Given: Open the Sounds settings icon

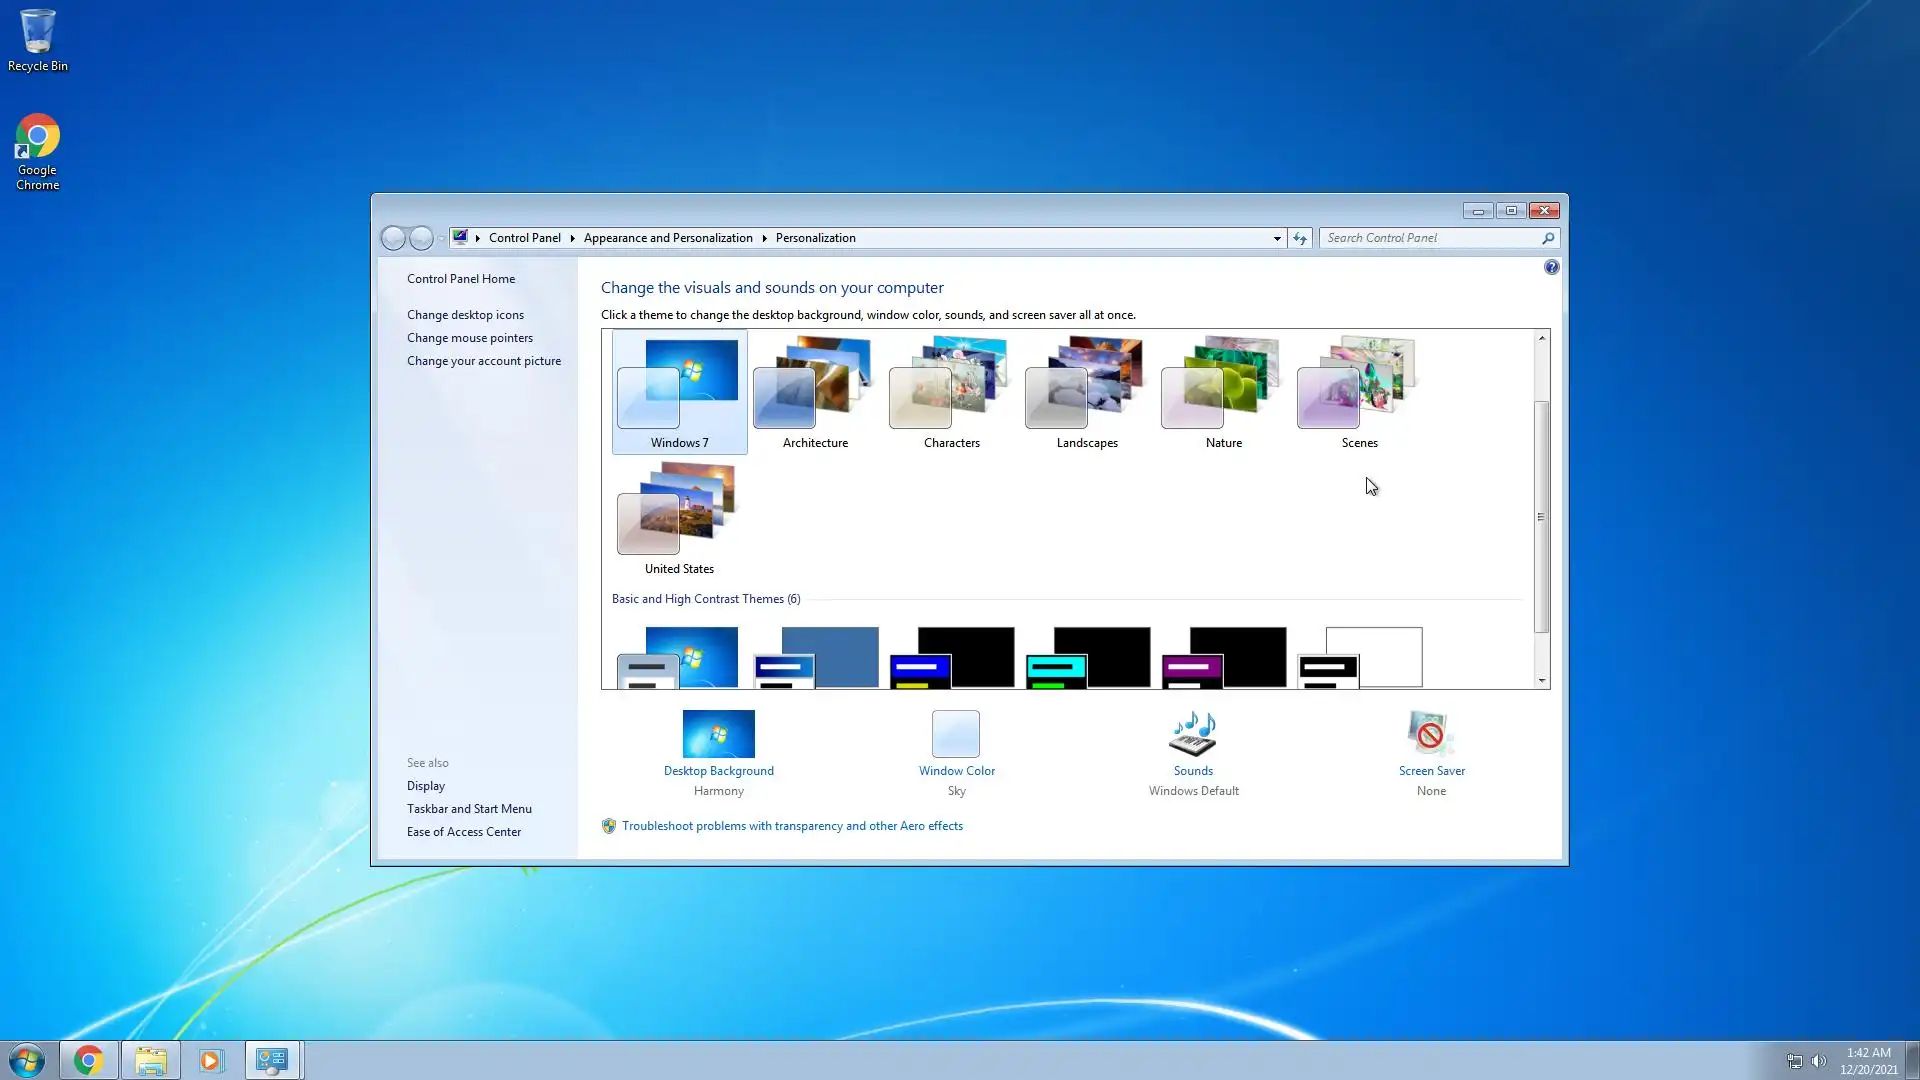Looking at the screenshot, I should click(x=1192, y=734).
